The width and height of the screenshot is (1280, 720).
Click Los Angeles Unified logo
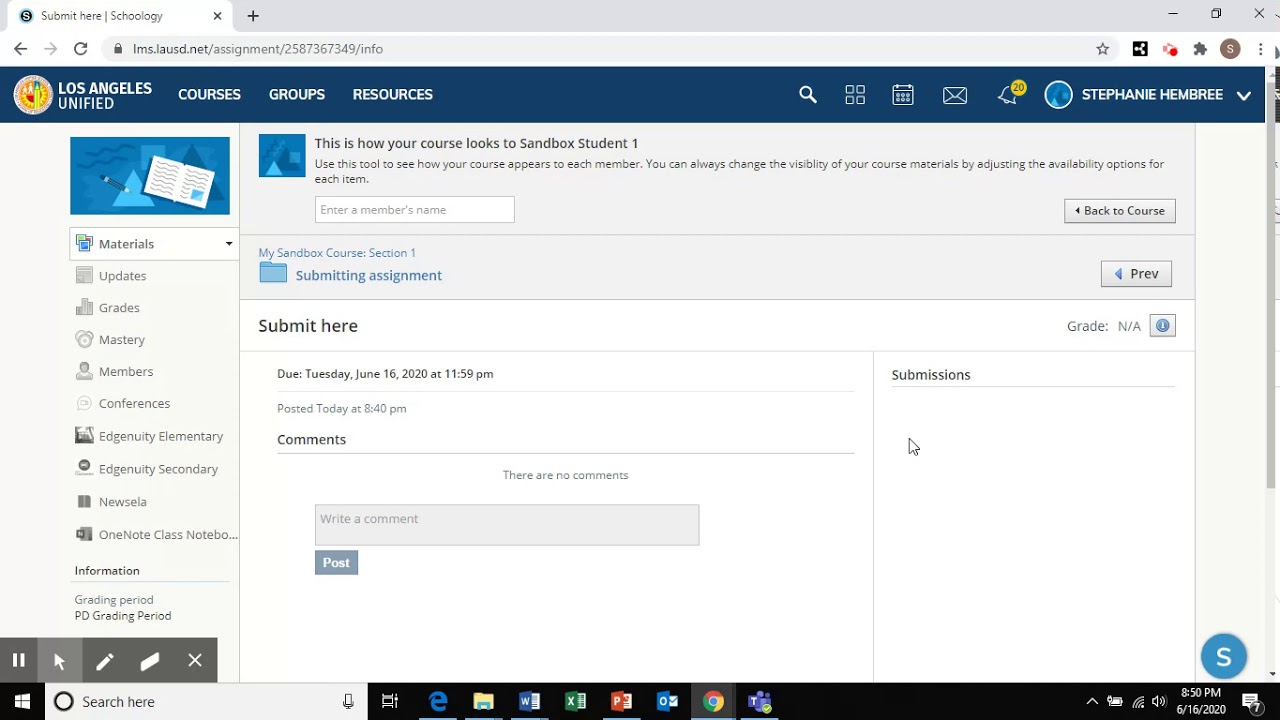pyautogui.click(x=83, y=95)
